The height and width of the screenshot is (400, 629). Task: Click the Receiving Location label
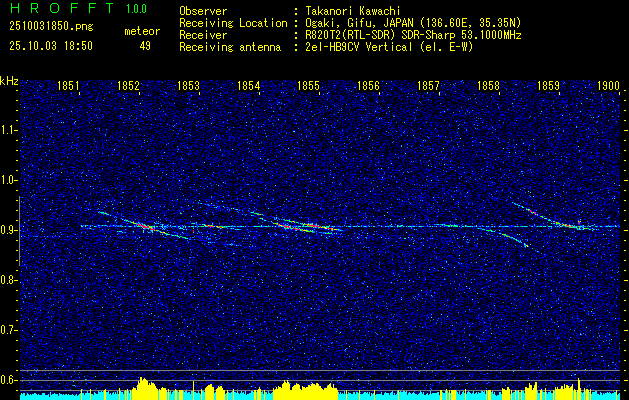[233, 23]
